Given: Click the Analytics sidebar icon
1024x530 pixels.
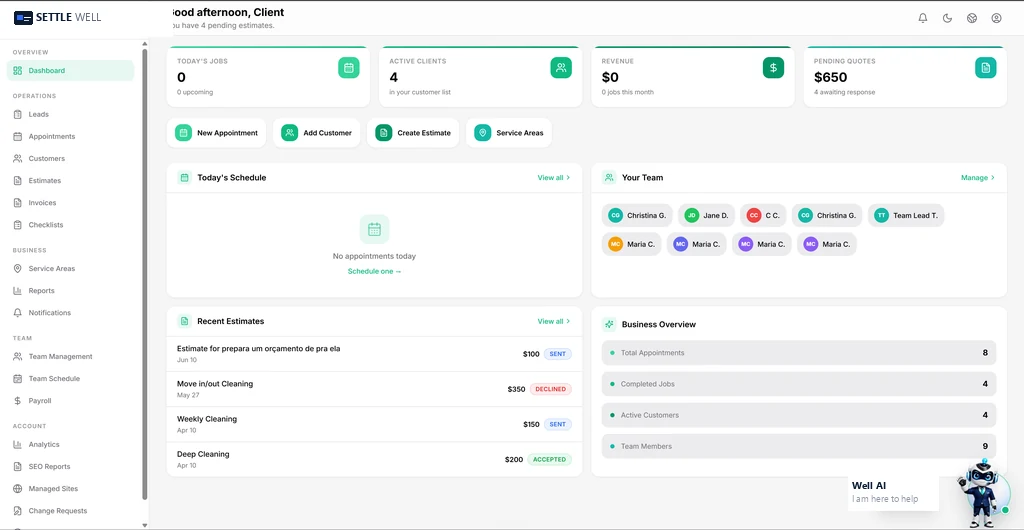Looking at the screenshot, I should pyautogui.click(x=18, y=444).
